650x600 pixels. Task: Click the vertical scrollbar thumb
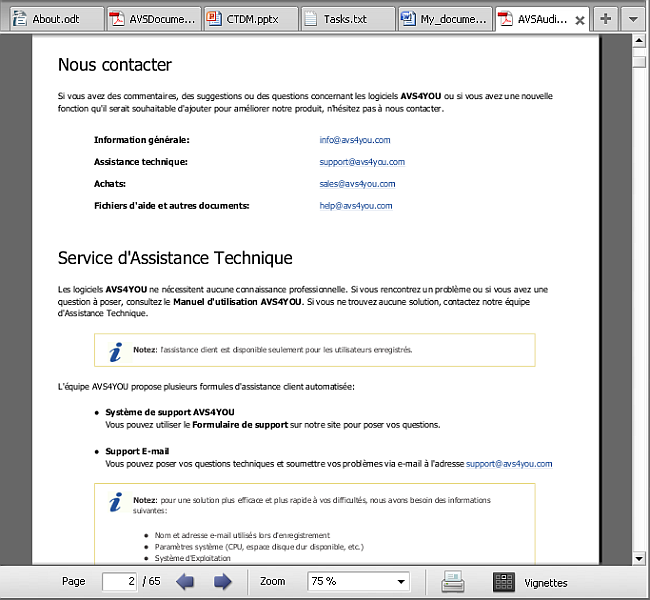coord(639,62)
